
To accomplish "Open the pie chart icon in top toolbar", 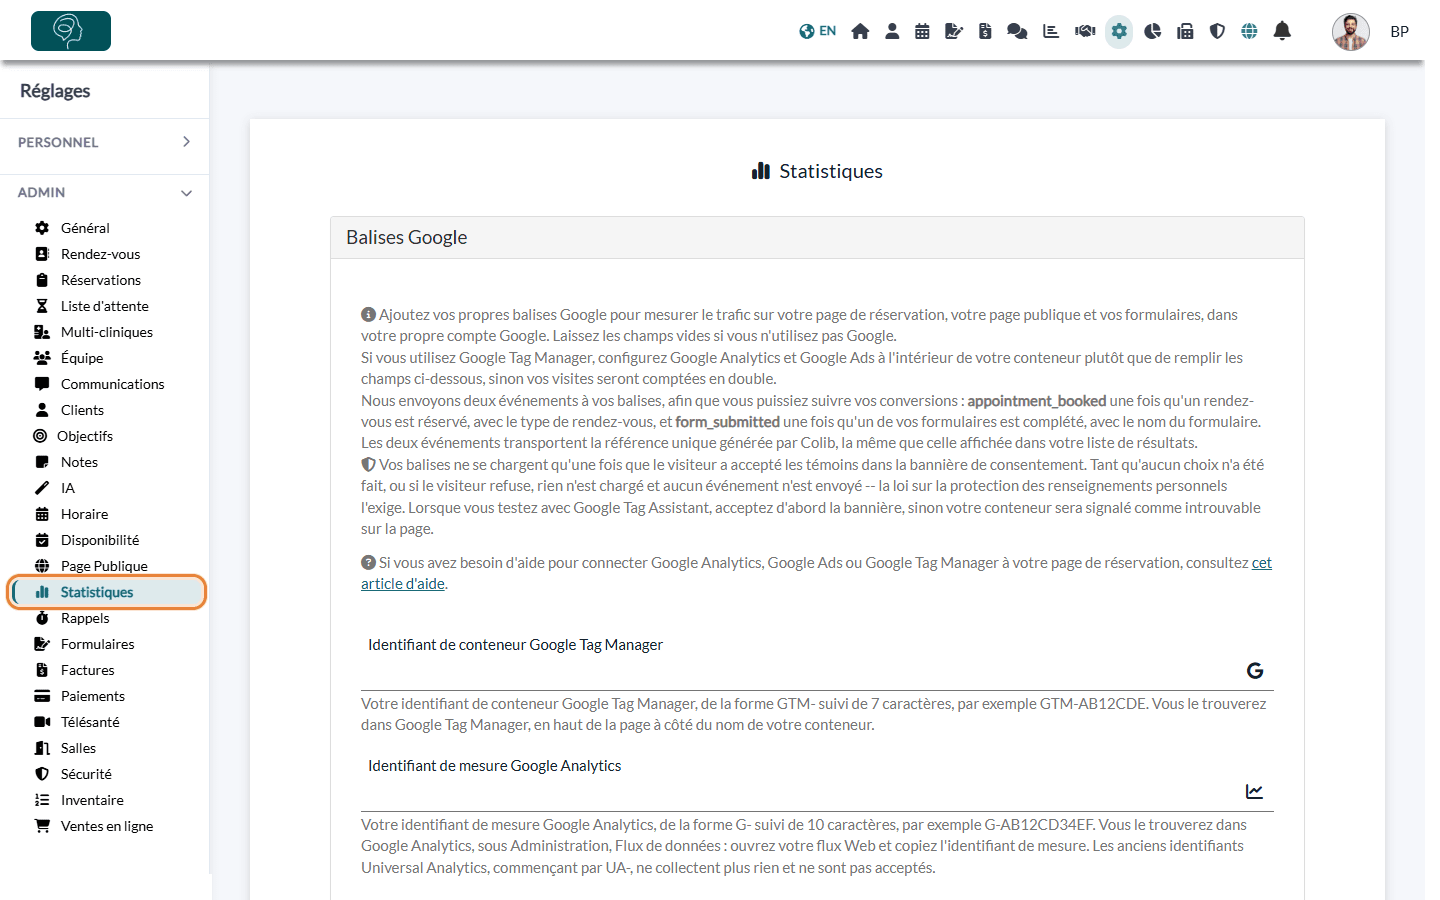I will click(x=1153, y=31).
